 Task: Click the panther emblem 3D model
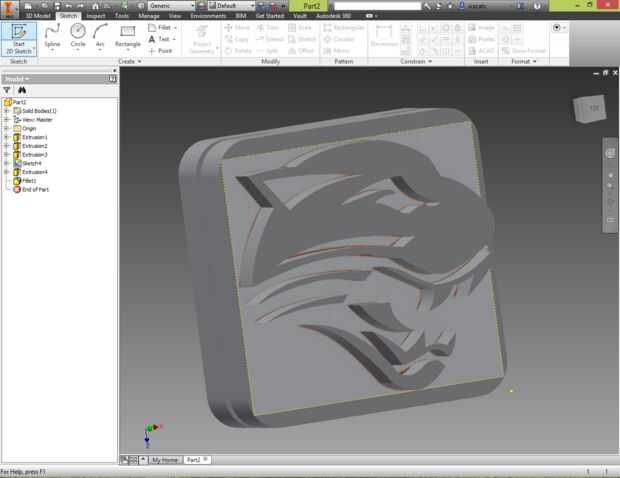coord(340,269)
